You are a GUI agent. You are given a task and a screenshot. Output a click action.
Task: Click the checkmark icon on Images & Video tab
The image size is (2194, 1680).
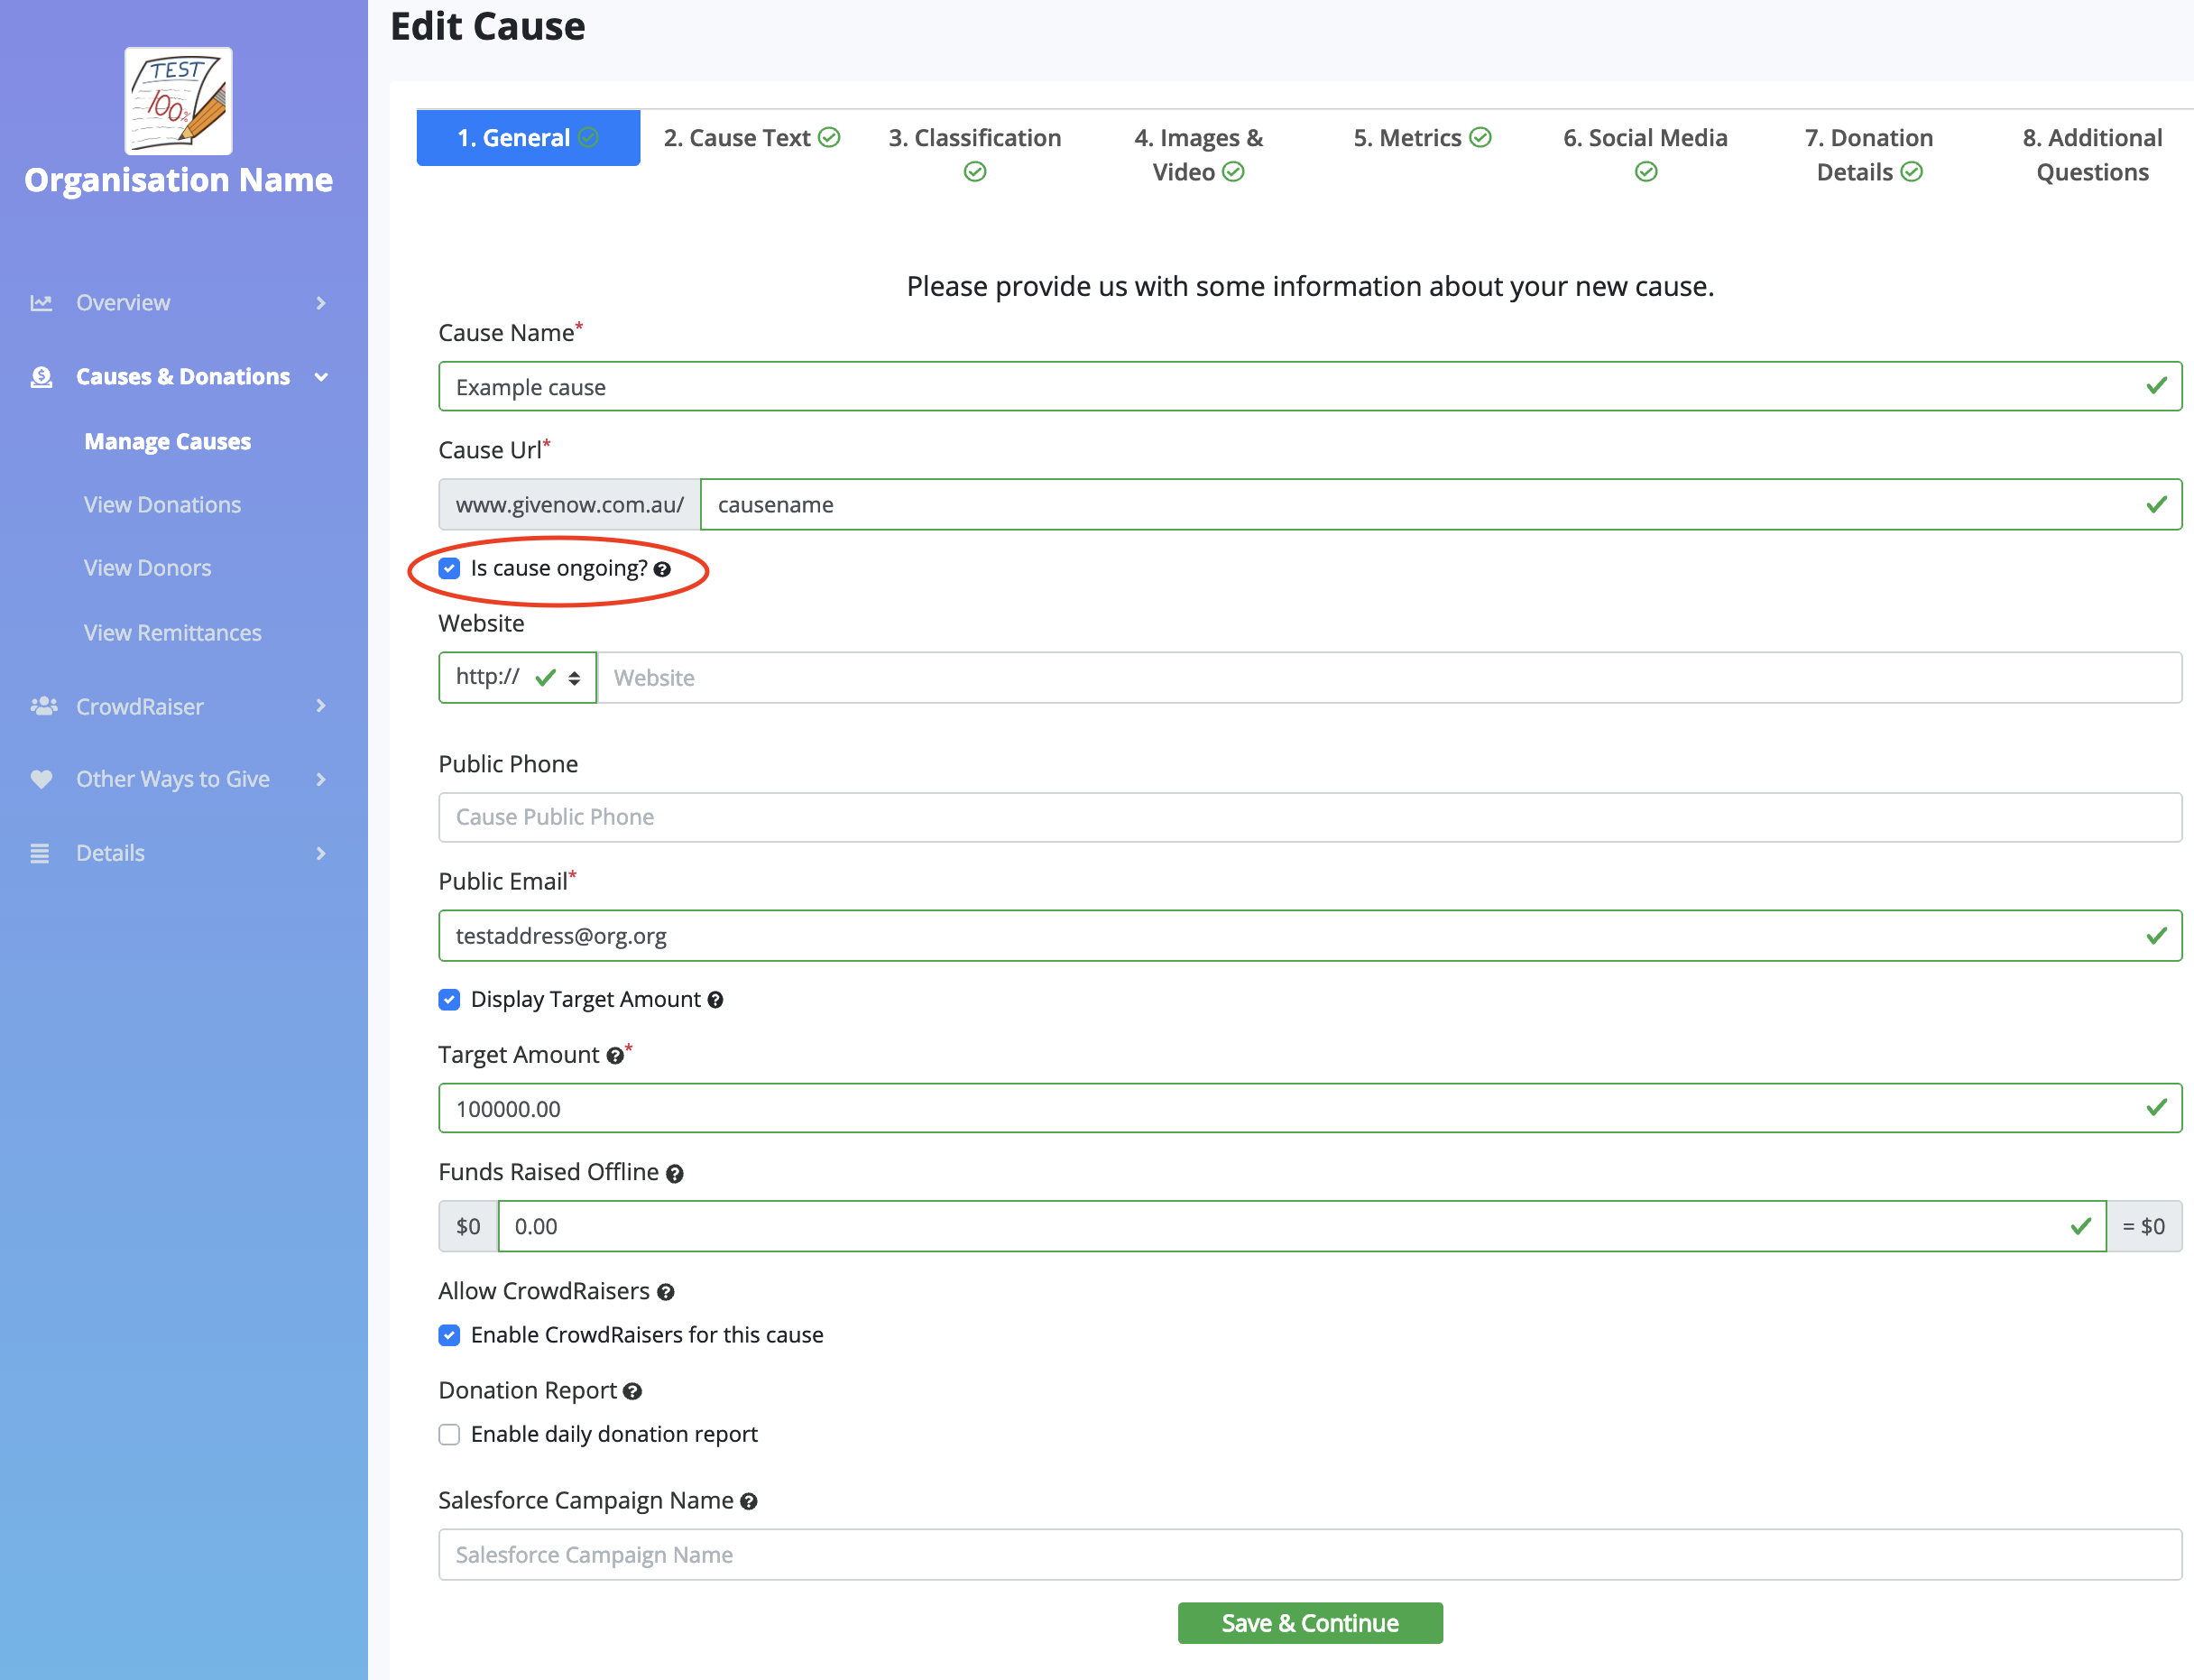(1234, 172)
